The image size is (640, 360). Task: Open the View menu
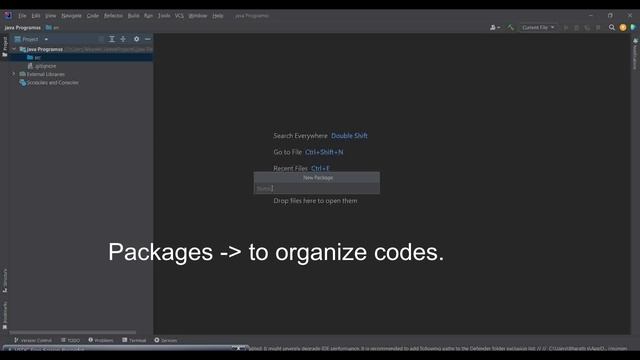tap(51, 16)
